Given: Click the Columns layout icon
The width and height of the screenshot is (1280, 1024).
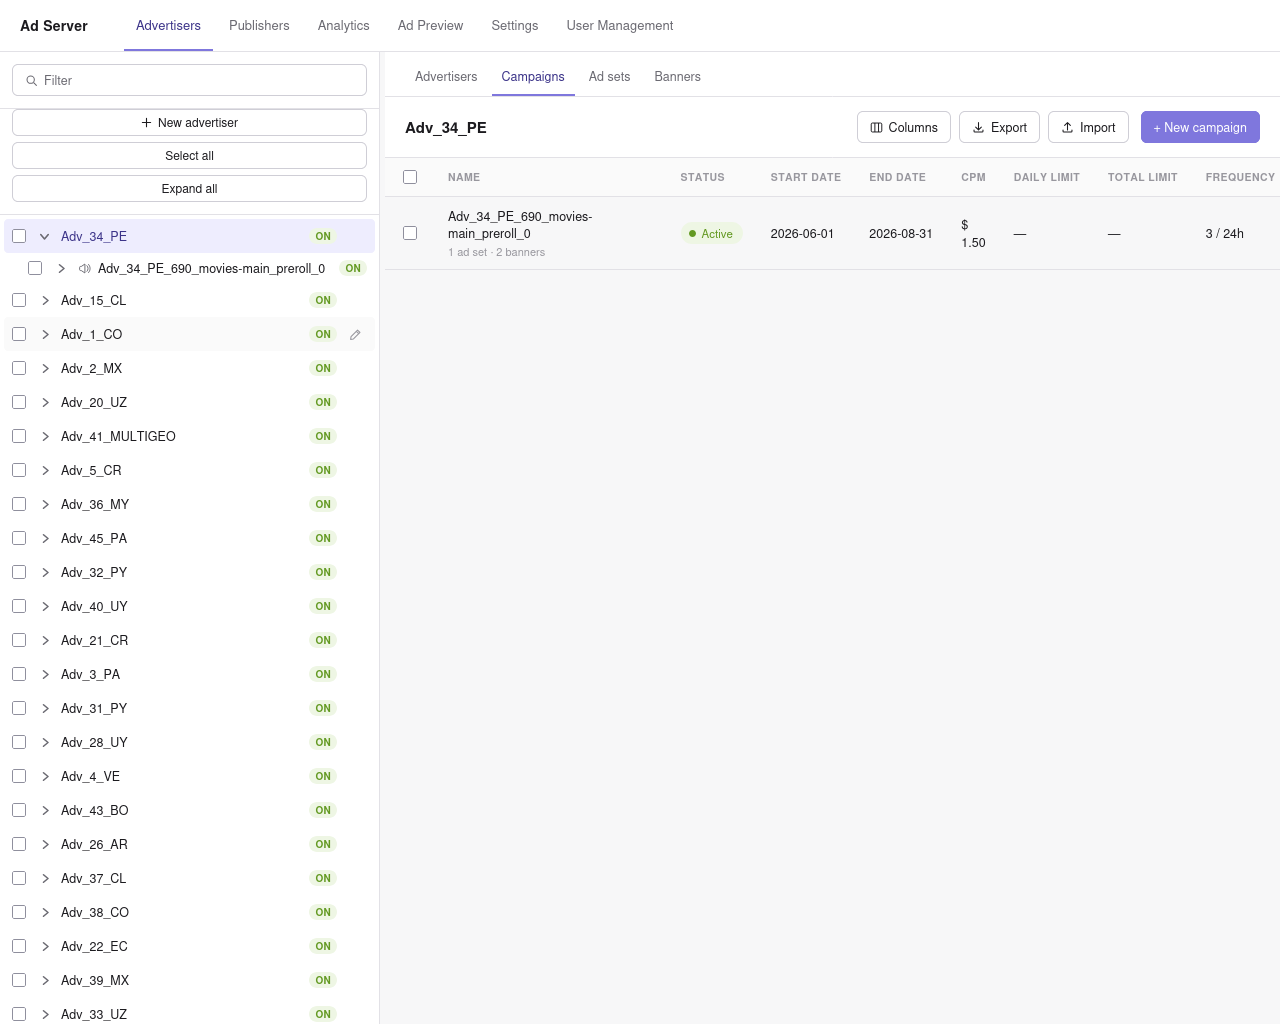Looking at the screenshot, I should point(876,128).
